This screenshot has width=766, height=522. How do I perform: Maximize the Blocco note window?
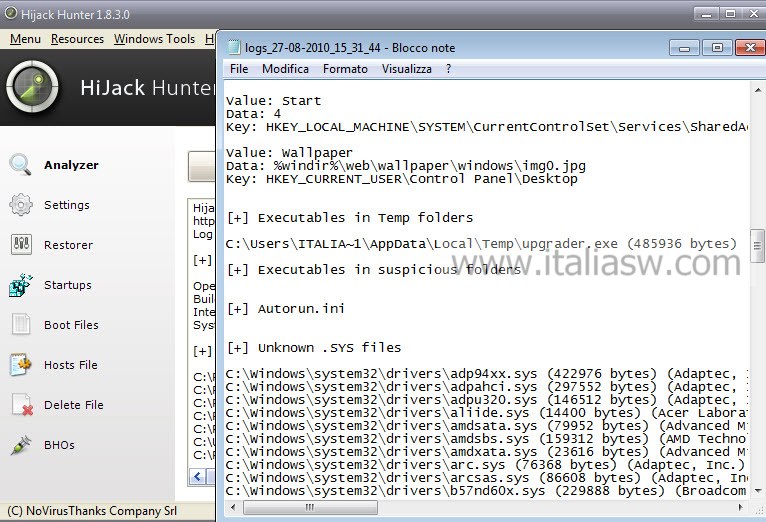click(x=717, y=48)
